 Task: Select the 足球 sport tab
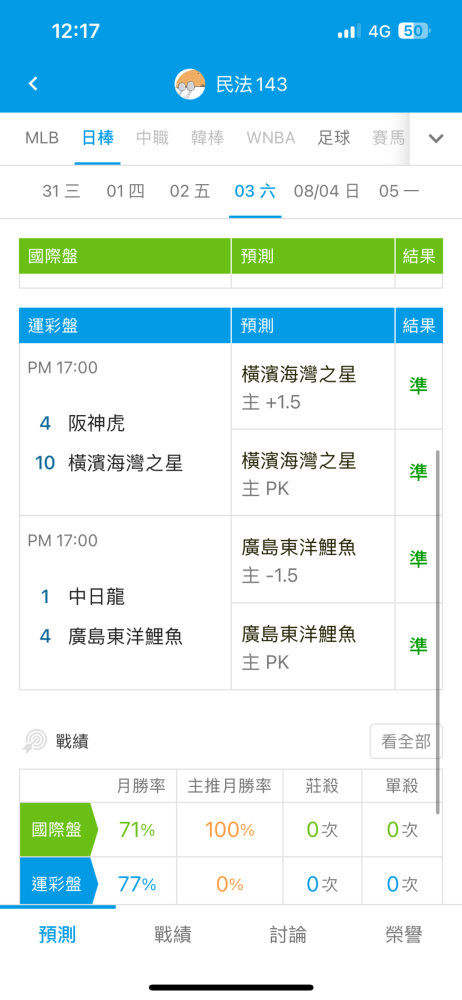click(x=334, y=138)
